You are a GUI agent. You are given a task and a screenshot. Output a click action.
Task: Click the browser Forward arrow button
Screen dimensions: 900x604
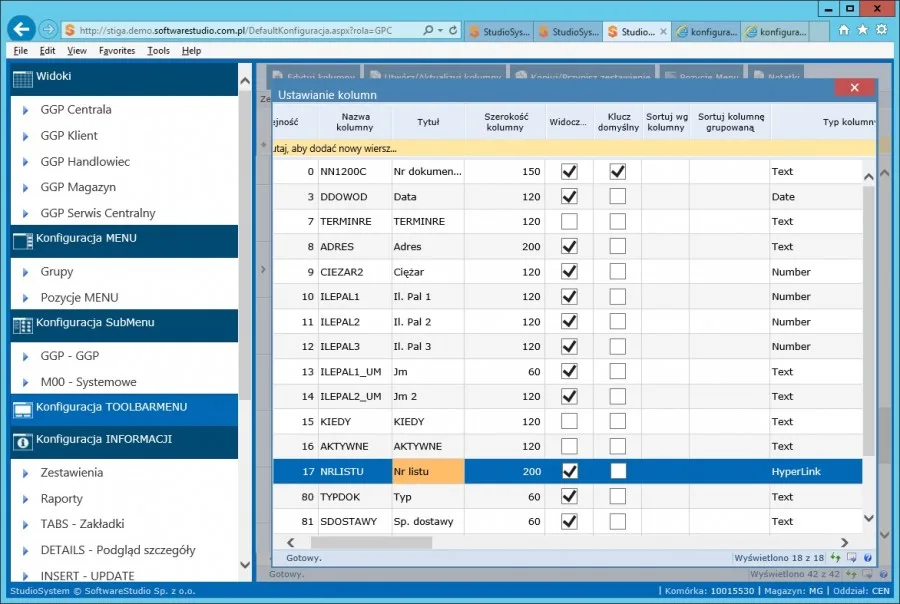click(x=48, y=29)
